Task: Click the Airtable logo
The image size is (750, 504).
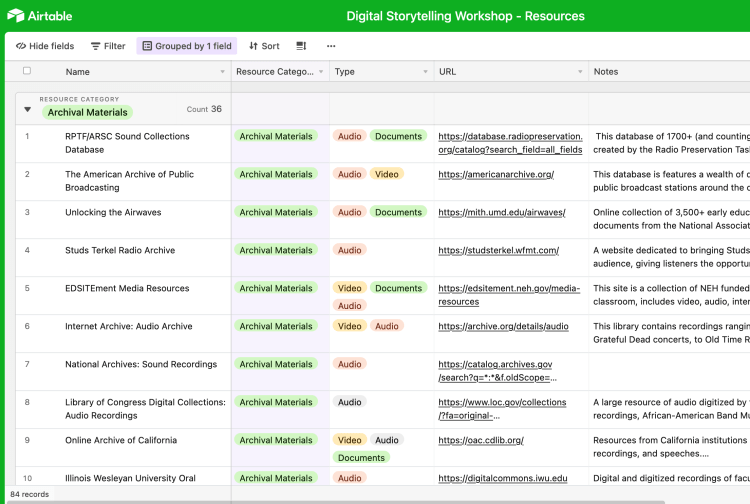Action: coord(39,16)
